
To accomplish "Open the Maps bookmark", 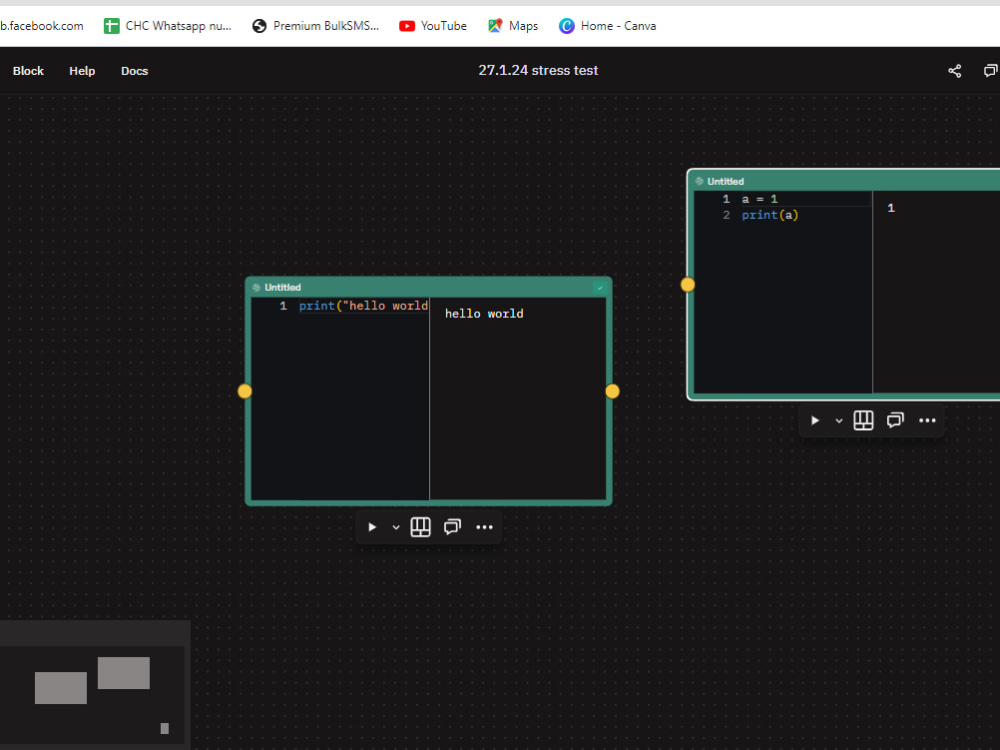I will 513,26.
